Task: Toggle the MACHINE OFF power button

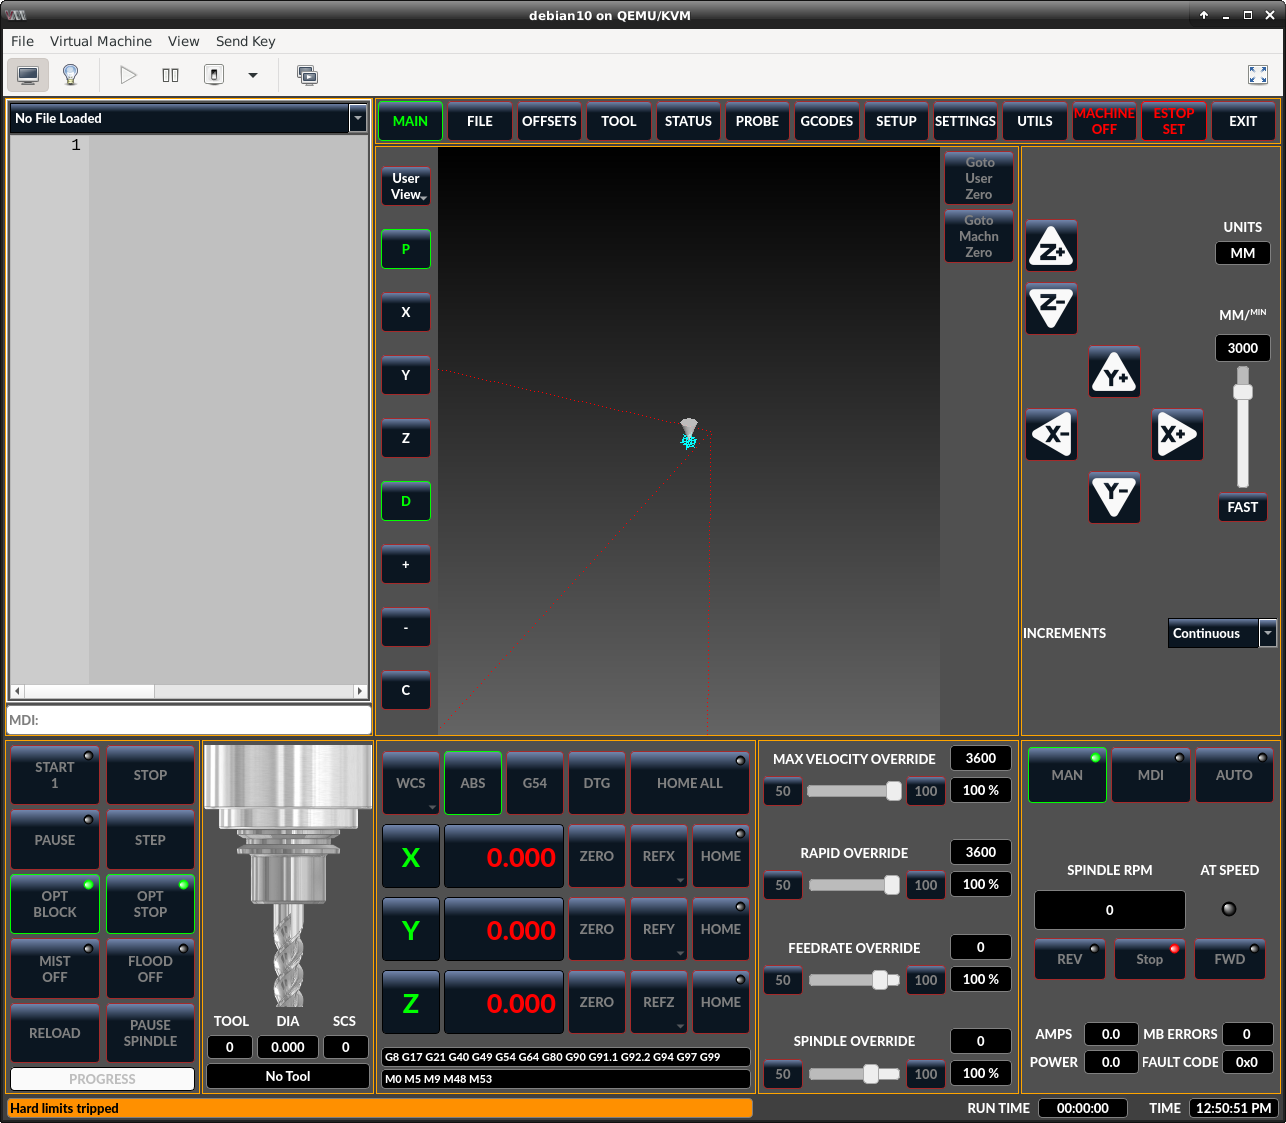Action: pos(1104,121)
